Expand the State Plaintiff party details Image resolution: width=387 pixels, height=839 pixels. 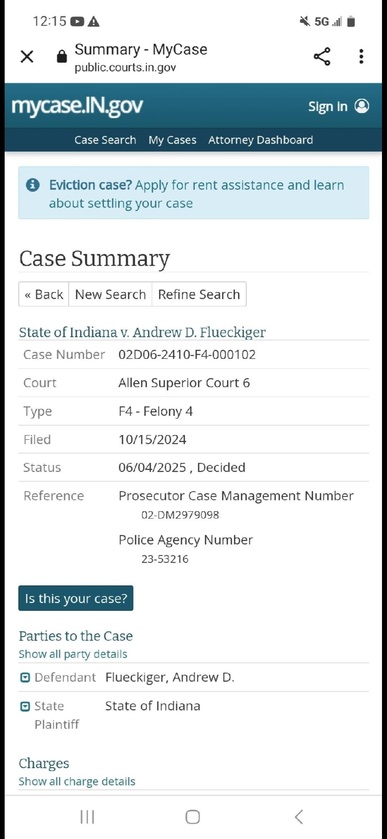pos(25,707)
